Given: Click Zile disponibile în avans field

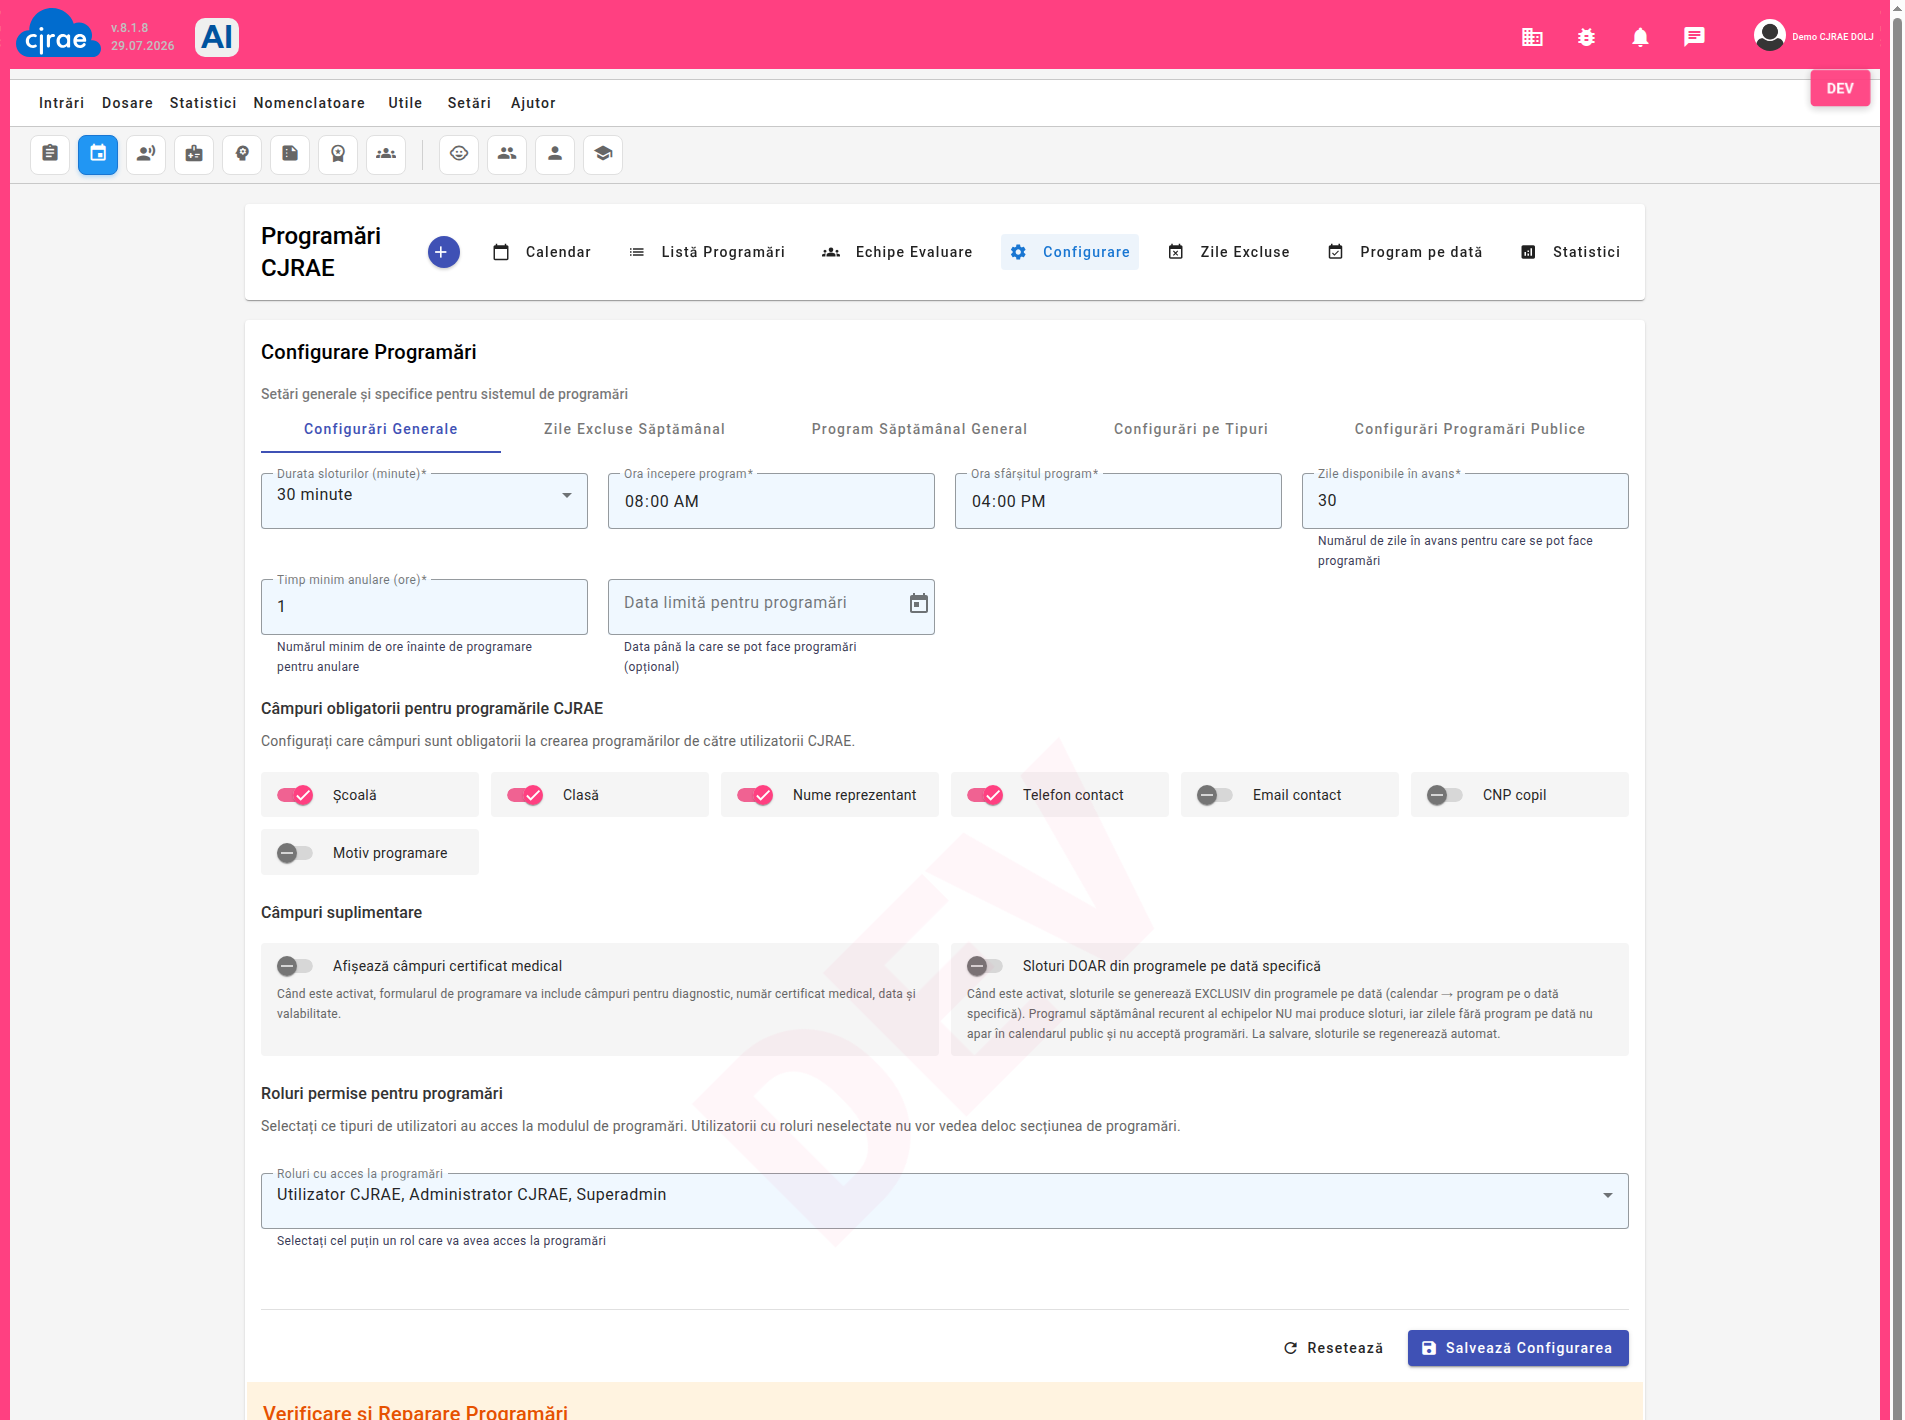Looking at the screenshot, I should [x=1465, y=501].
